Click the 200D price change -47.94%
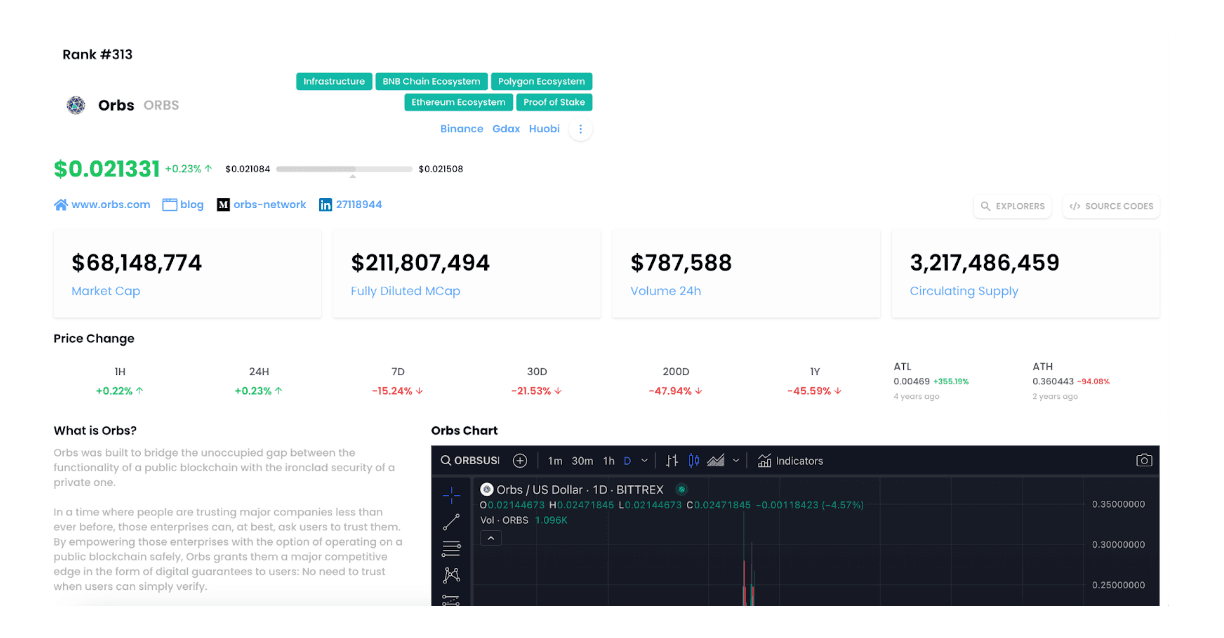The image size is (1224, 638). pyautogui.click(x=676, y=391)
